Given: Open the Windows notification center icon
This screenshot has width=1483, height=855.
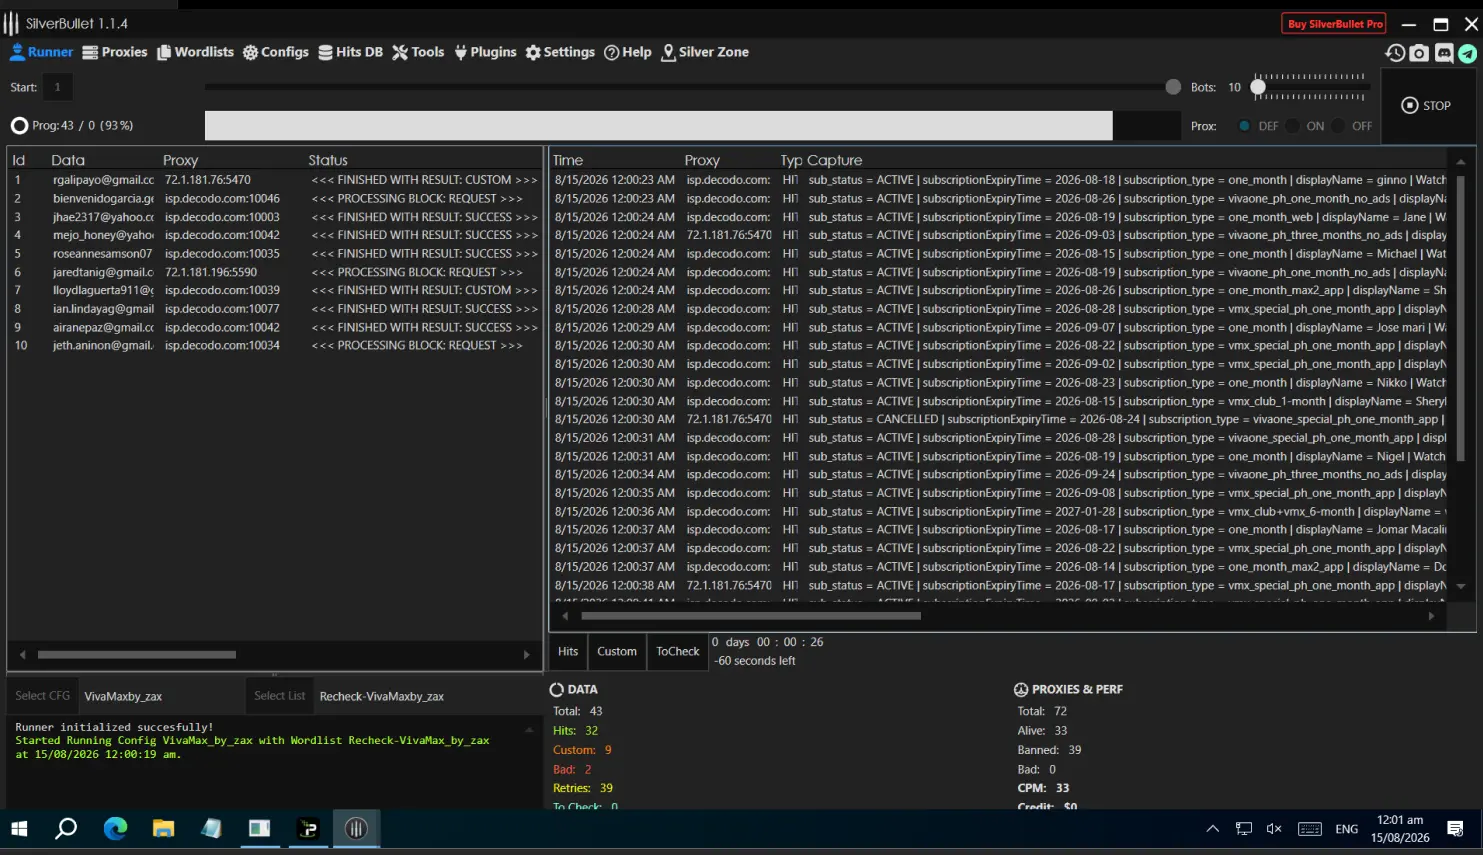Looking at the screenshot, I should (x=1456, y=829).
